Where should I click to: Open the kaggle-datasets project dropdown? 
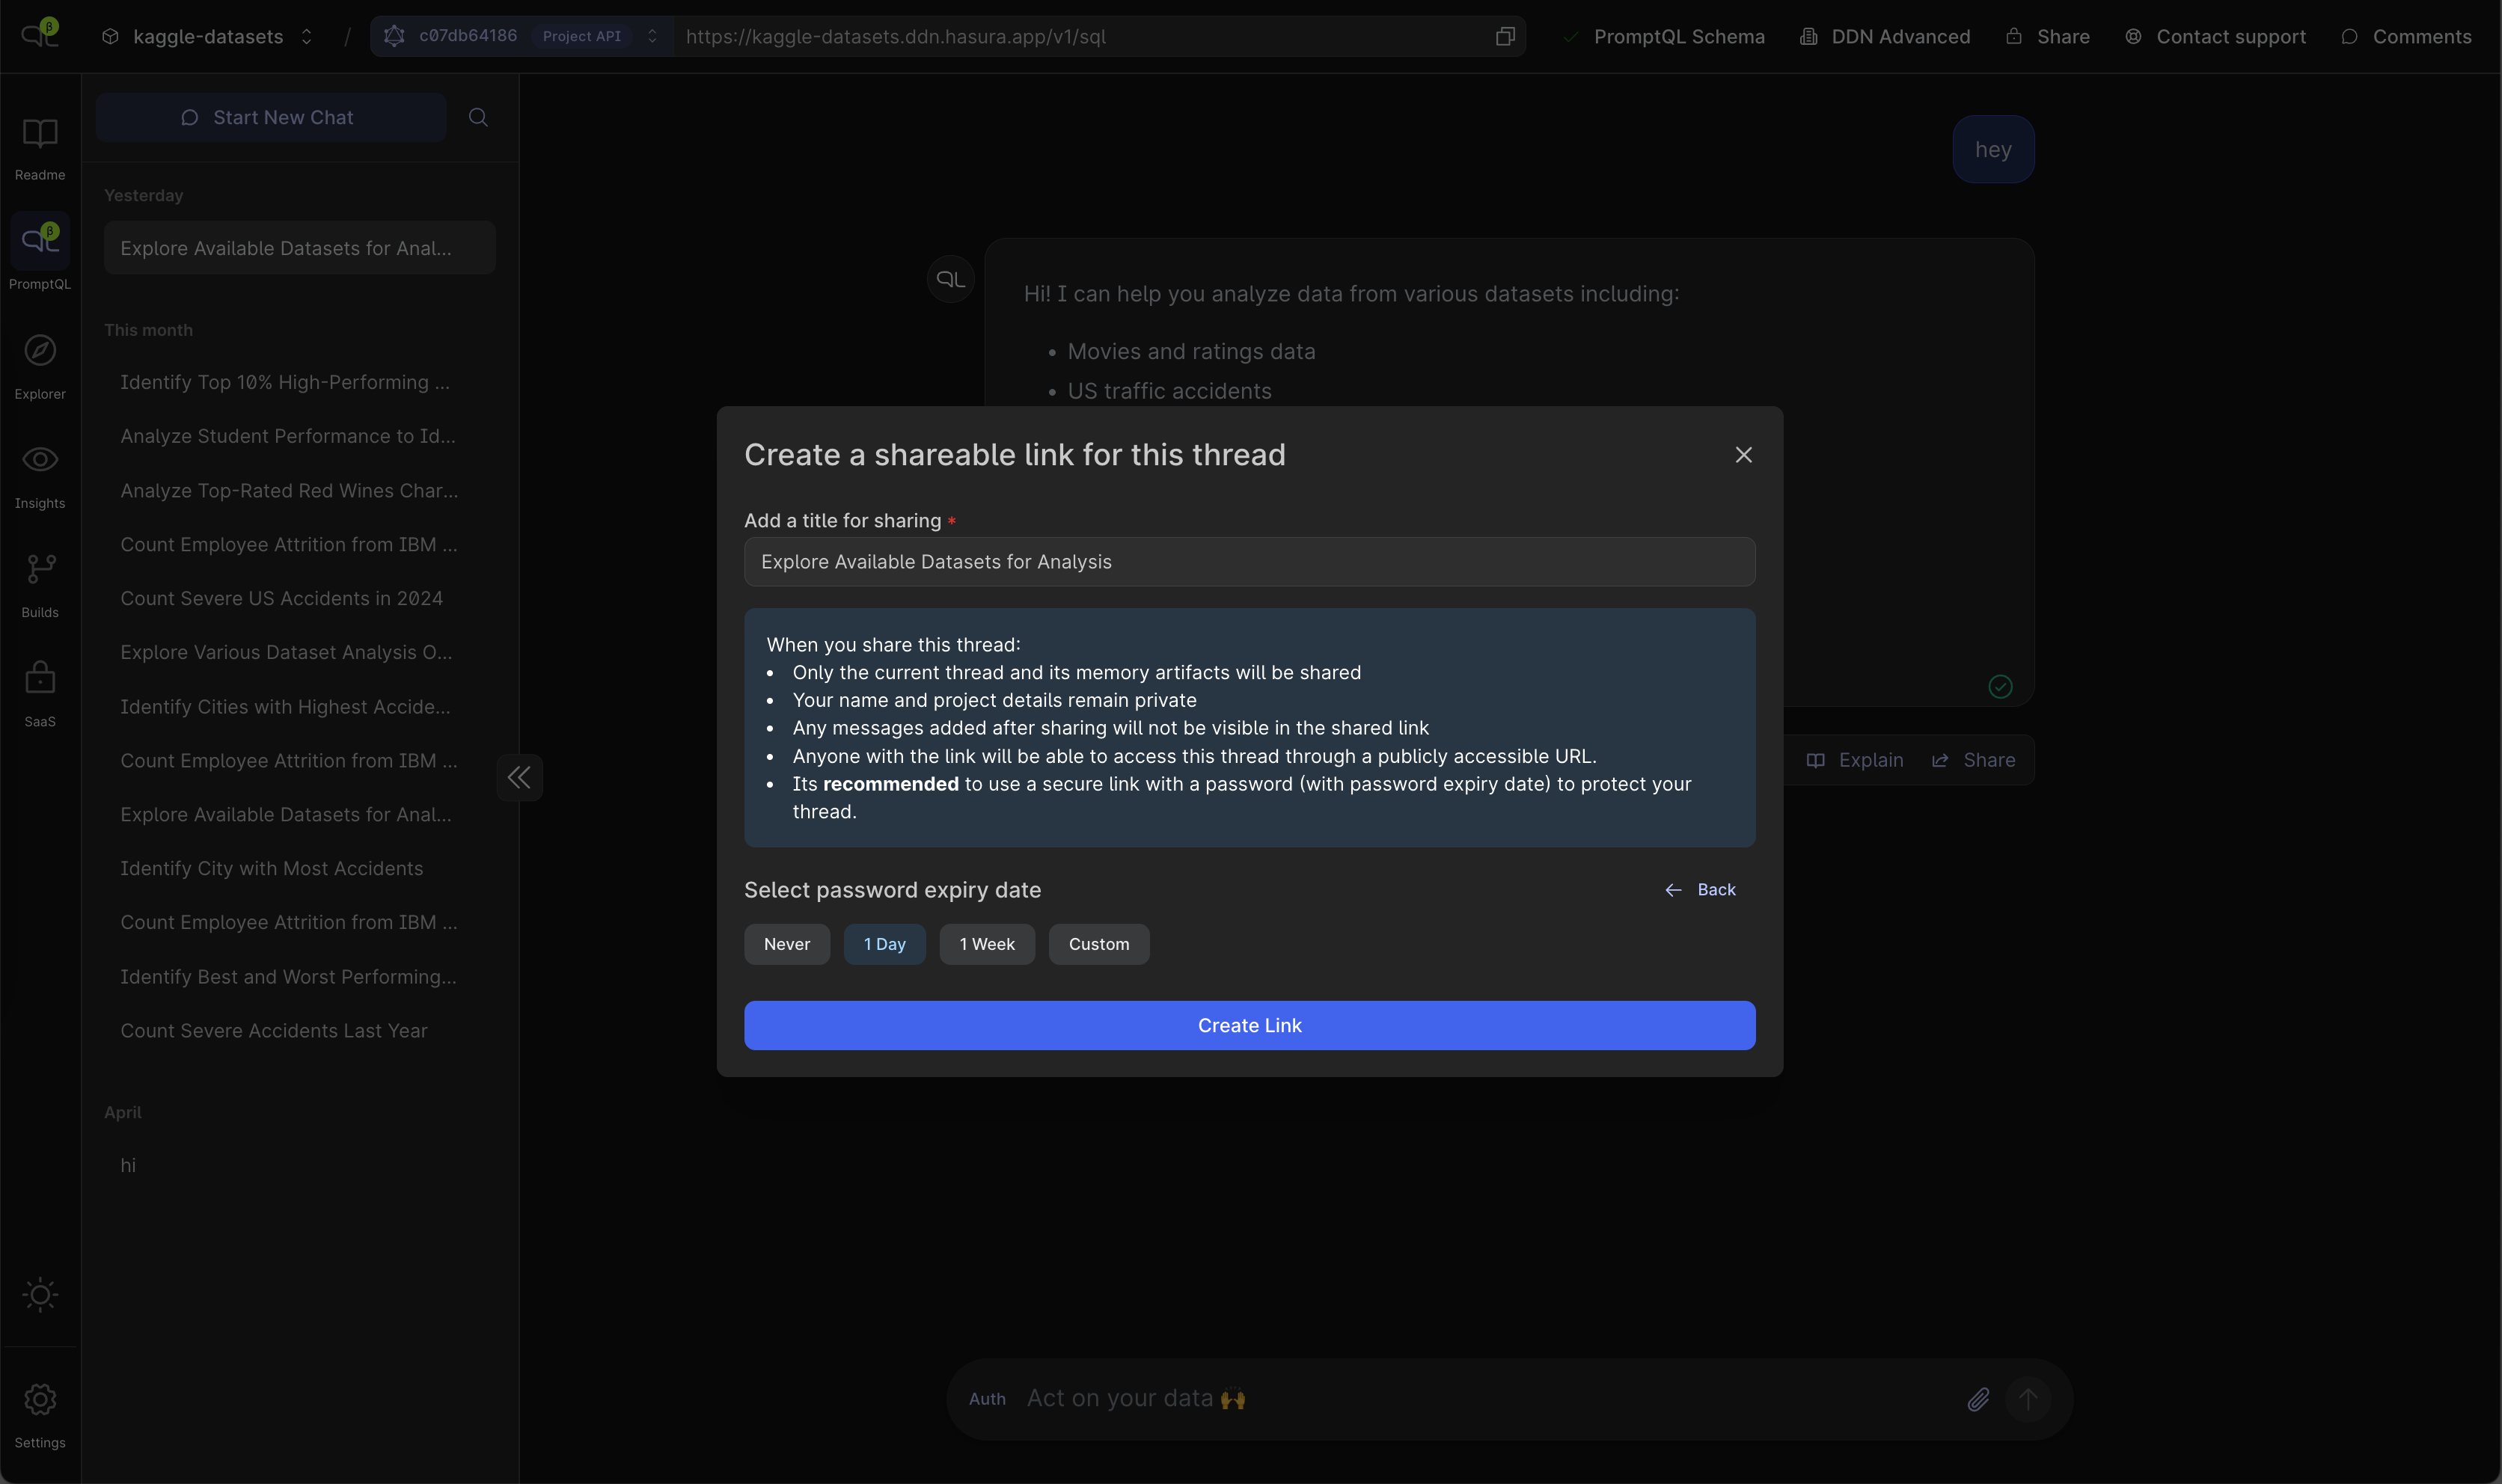pyautogui.click(x=208, y=36)
